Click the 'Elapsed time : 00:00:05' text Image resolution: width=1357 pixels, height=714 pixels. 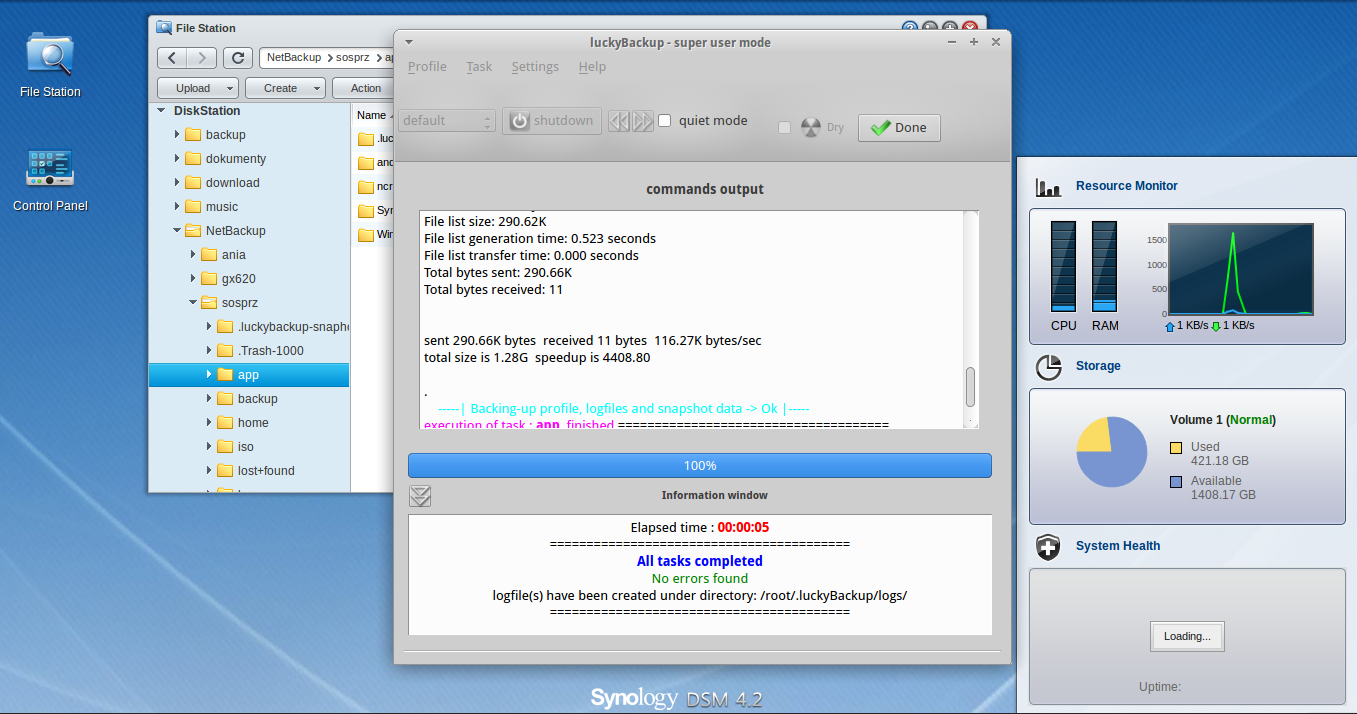700,527
